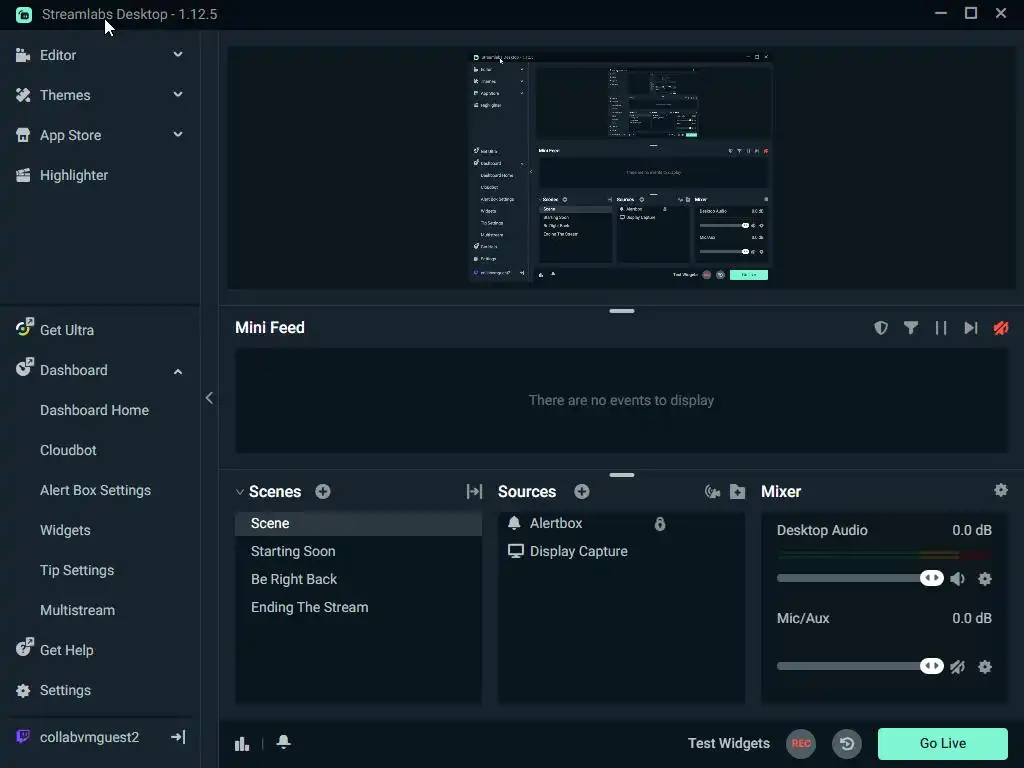1024x768 pixels.
Task: Open Cloudbot from Dashboard menu
Action: coord(68,450)
